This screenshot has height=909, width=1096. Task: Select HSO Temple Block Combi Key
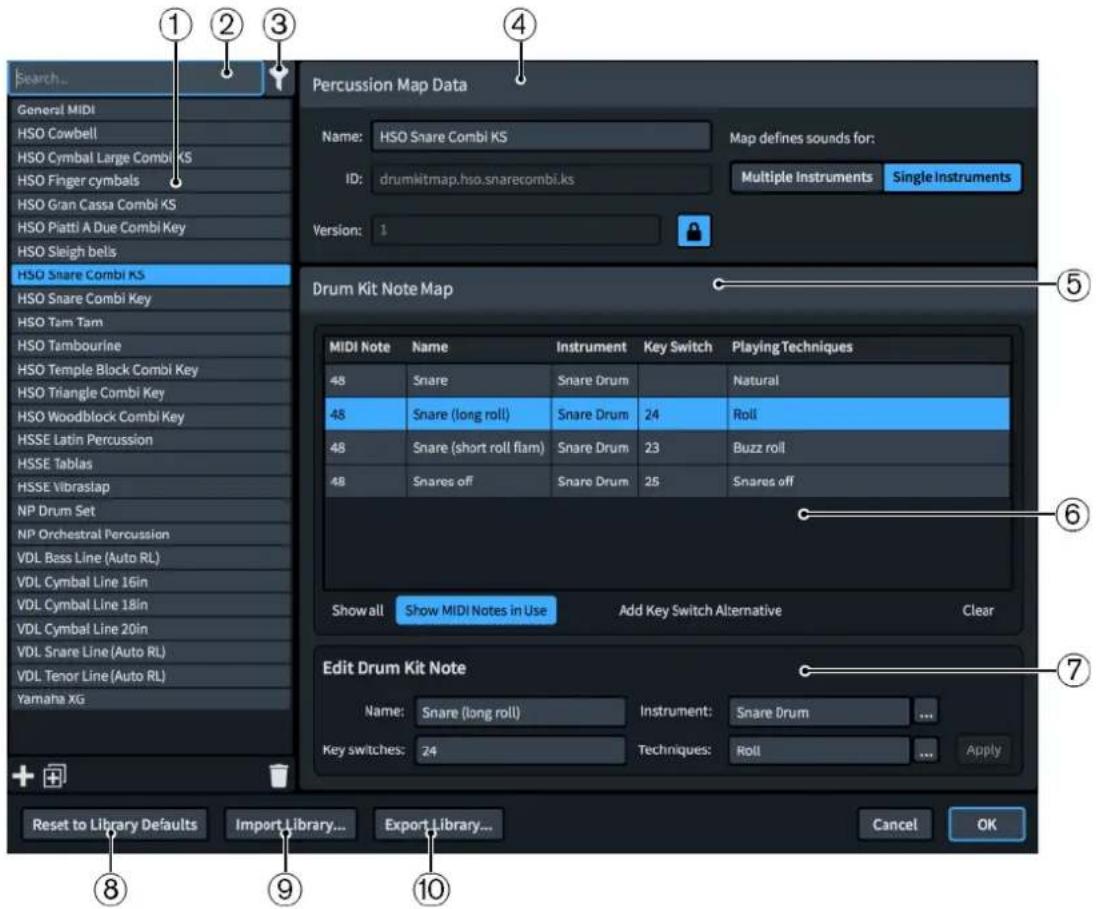pos(150,369)
